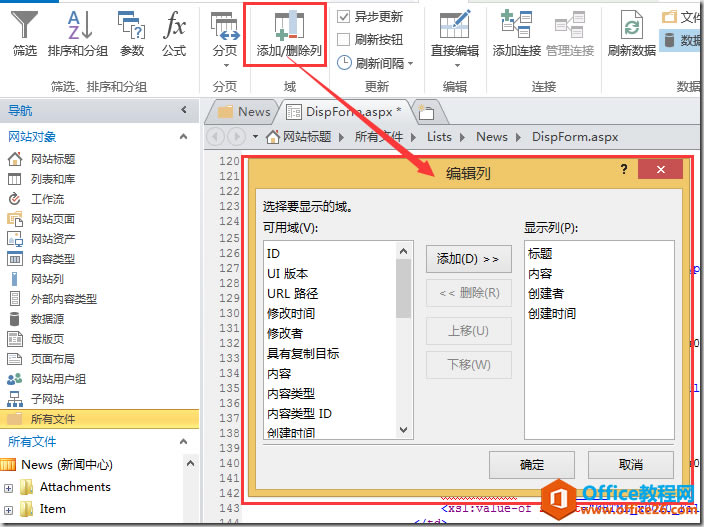The image size is (704, 527).
Task: Open the 公式 formula tool
Action: (174, 34)
